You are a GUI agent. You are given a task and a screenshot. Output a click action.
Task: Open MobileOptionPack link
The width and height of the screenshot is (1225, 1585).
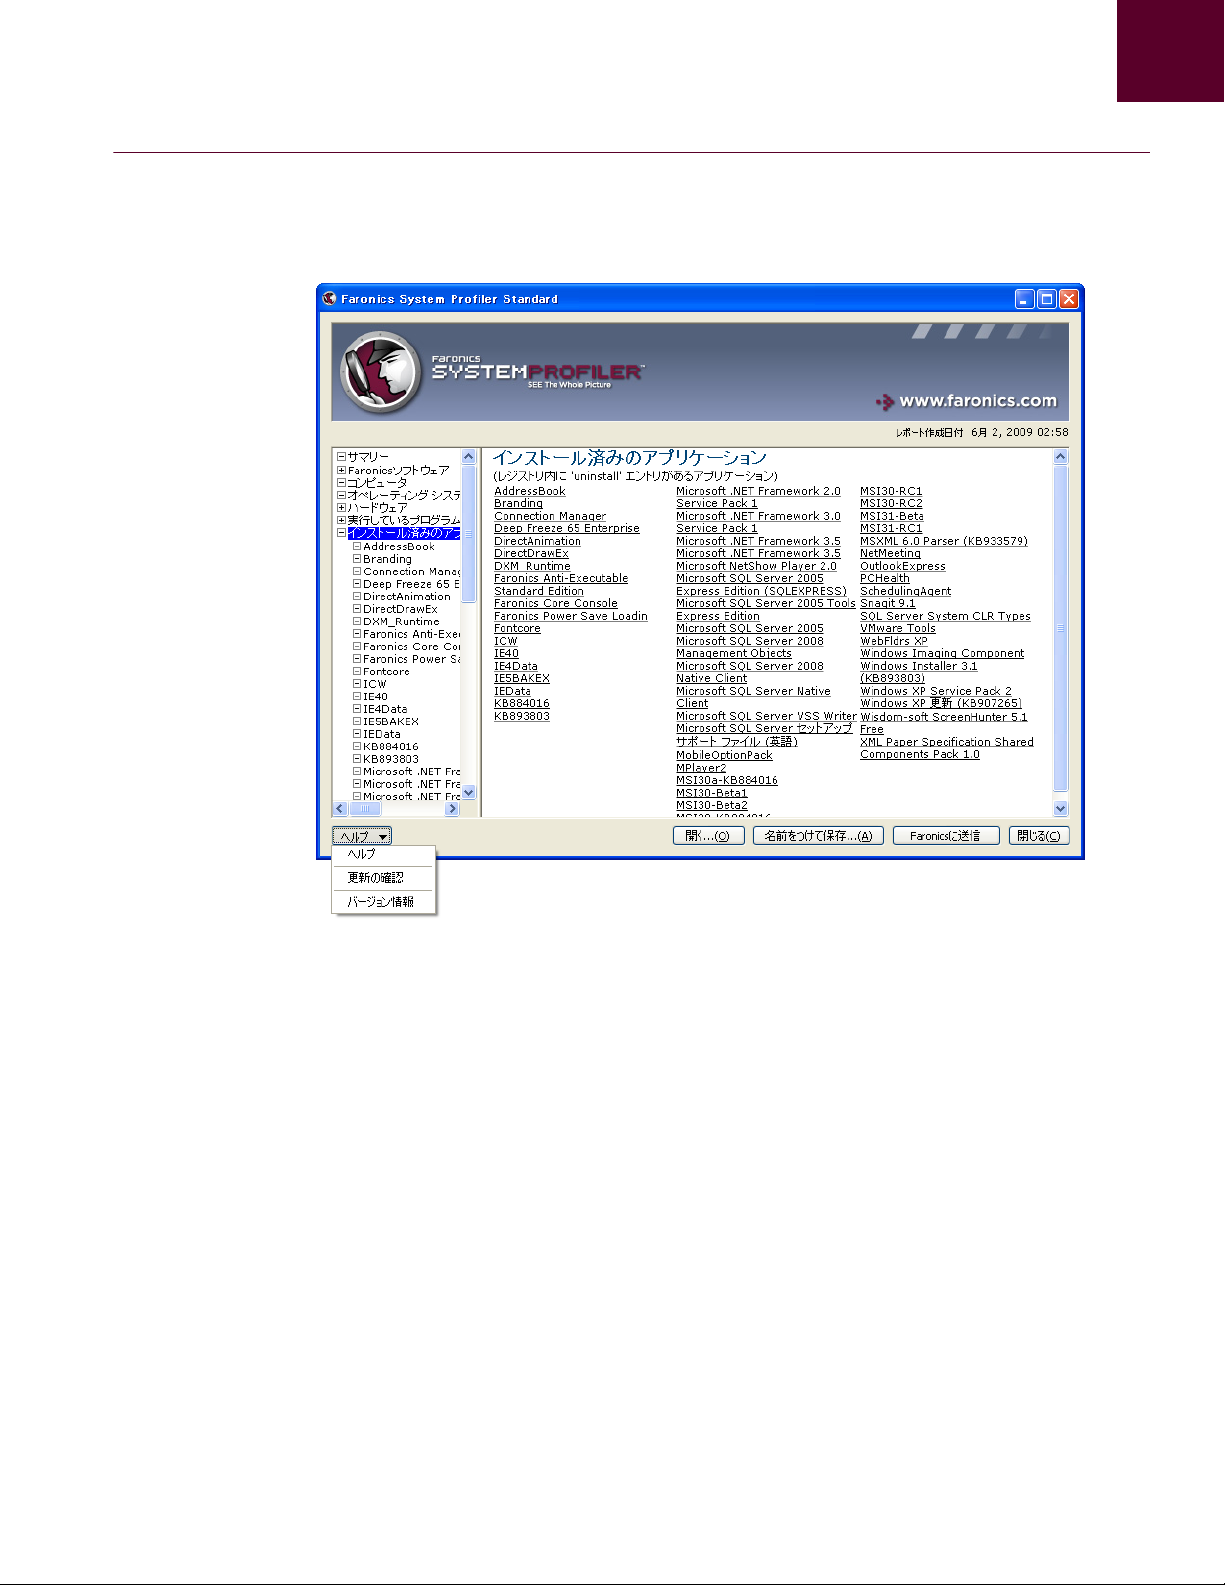(724, 755)
